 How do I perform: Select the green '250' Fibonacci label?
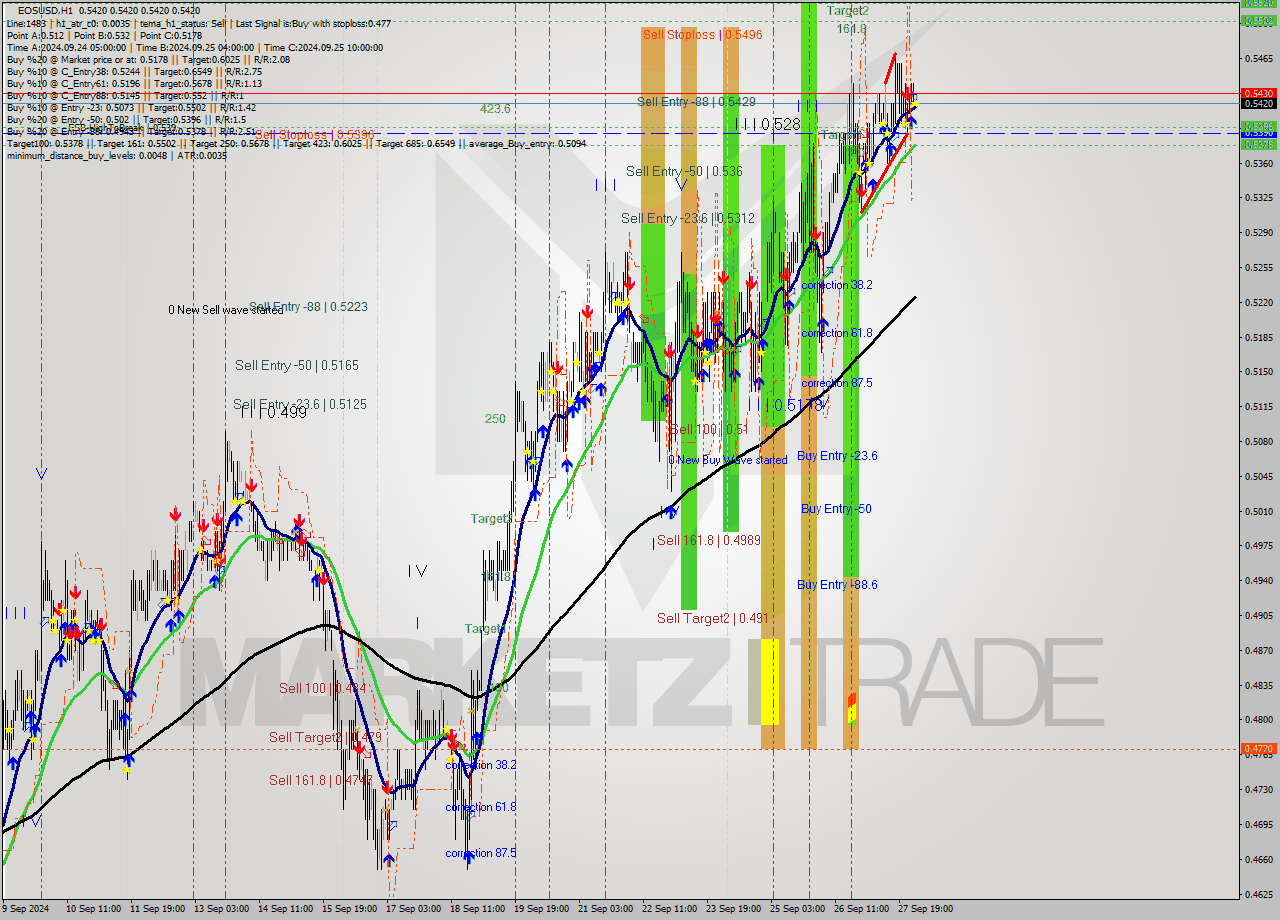(x=495, y=419)
